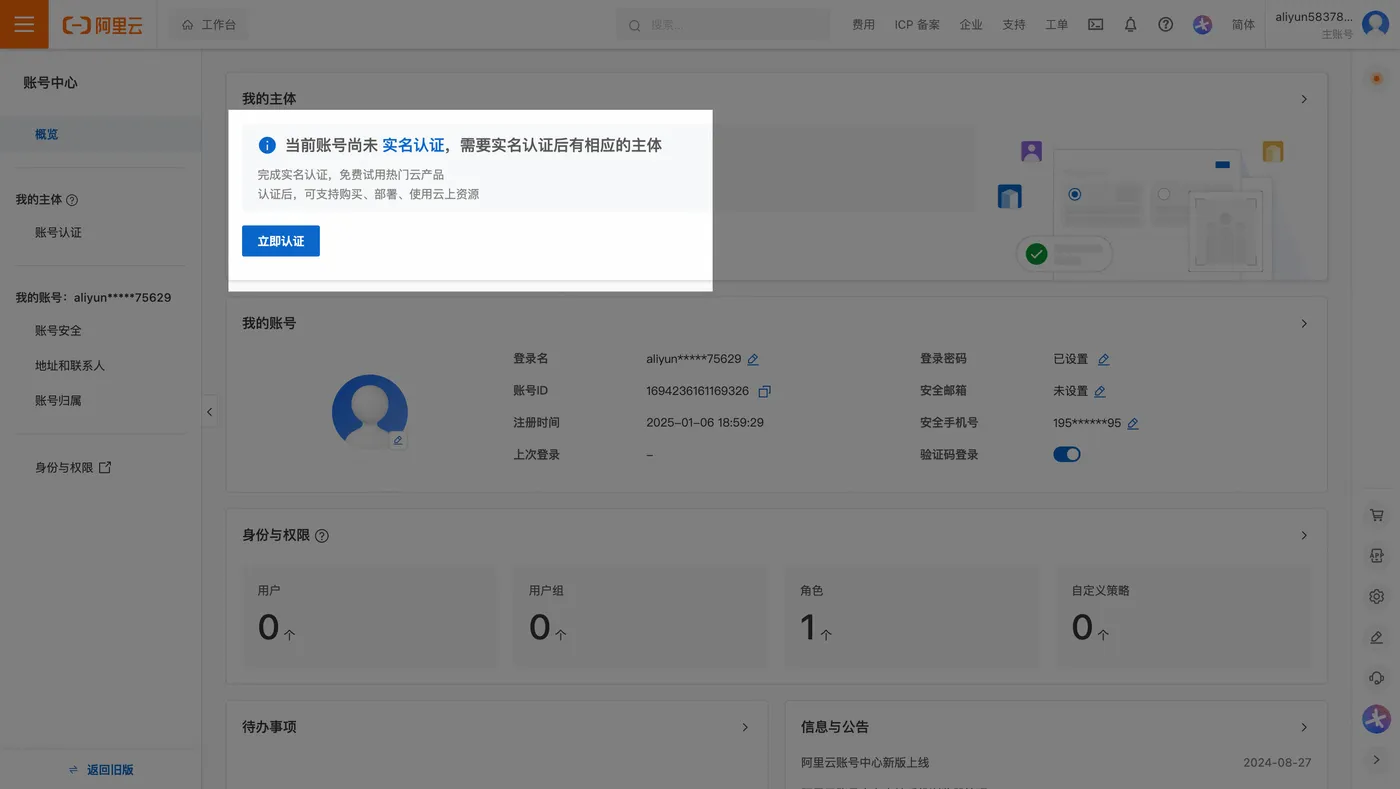Screen dimensions: 1400x789
Task: Click the purple star AI assistant icon in header
Action: pos(1203,25)
